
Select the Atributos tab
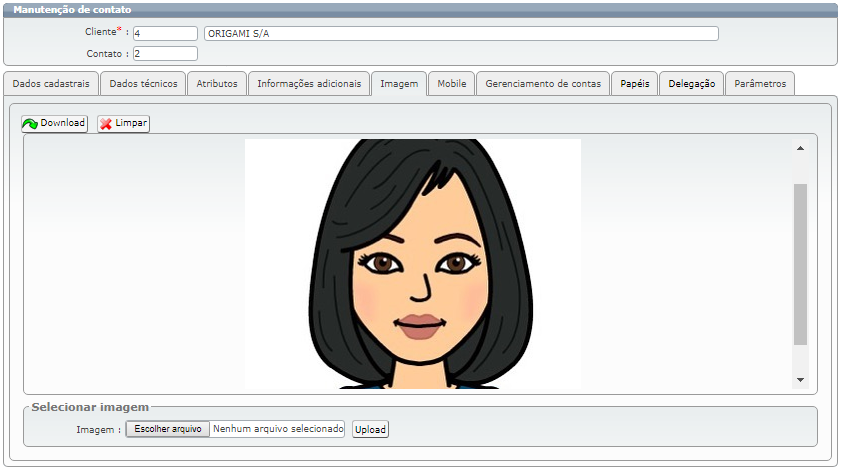pos(217,84)
